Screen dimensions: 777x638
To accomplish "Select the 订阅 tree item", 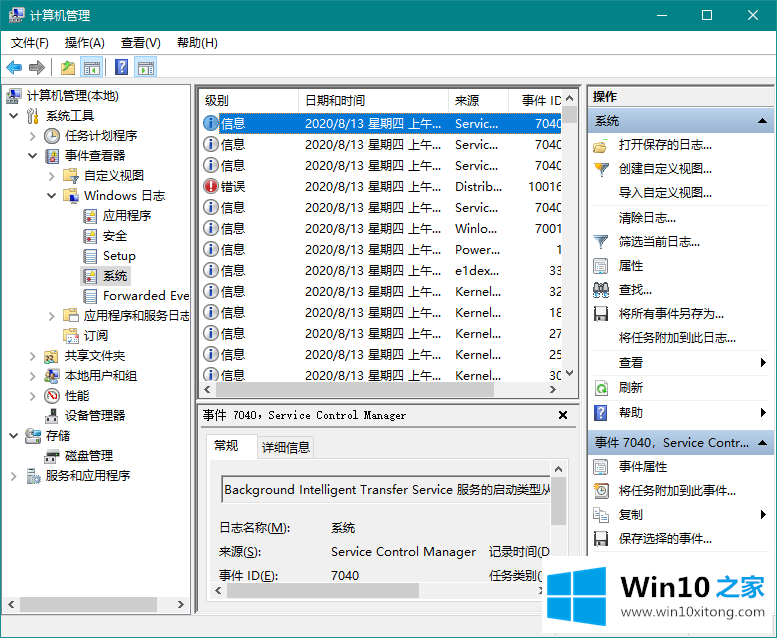I will (96, 336).
